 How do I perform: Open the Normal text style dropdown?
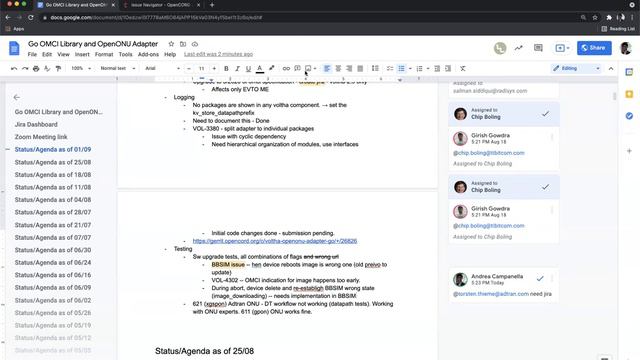(x=118, y=69)
